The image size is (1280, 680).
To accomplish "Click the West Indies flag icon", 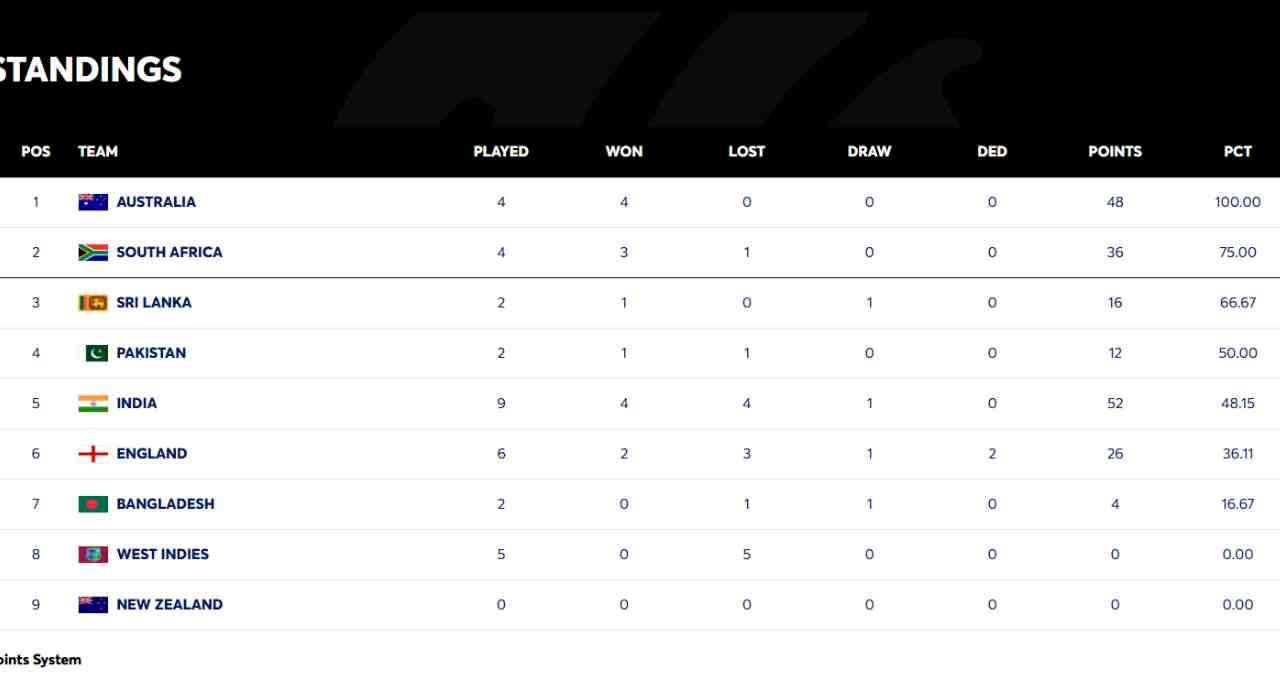I will click(x=93, y=554).
